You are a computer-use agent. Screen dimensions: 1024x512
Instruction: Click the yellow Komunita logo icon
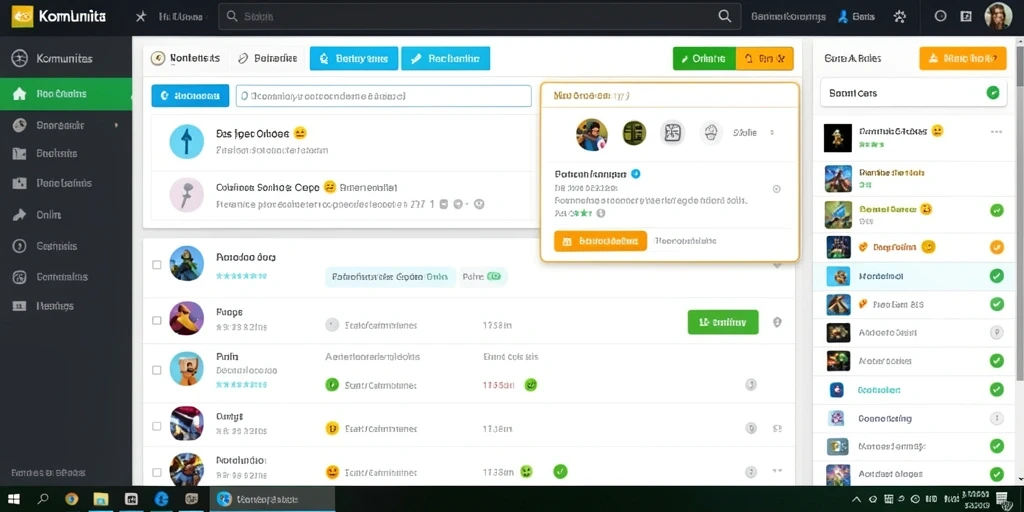click(22, 16)
